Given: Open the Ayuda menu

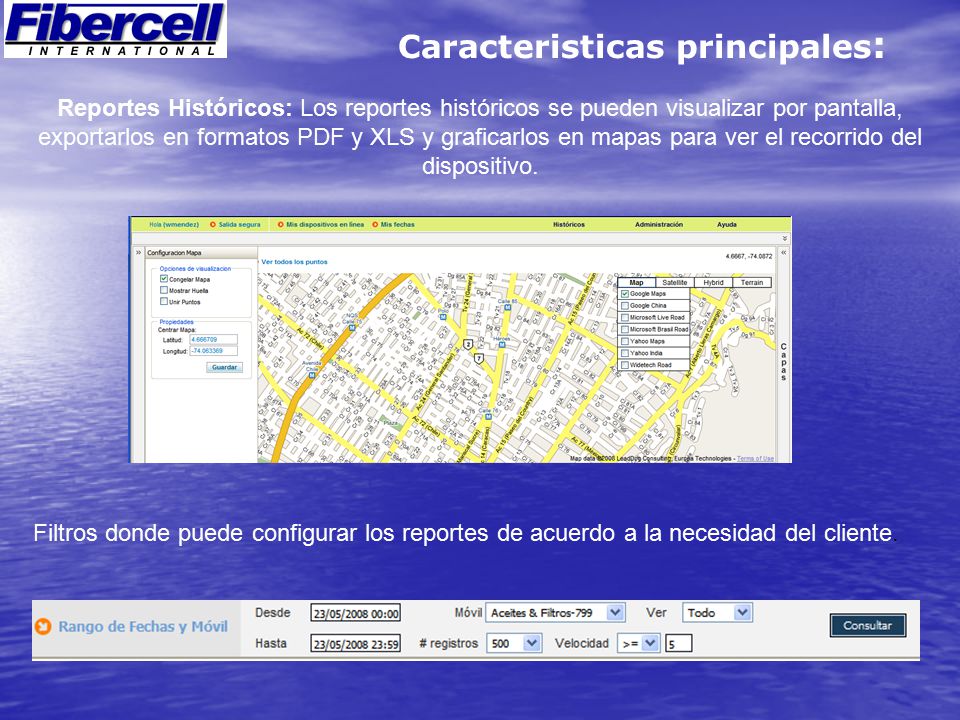Looking at the screenshot, I should (727, 225).
